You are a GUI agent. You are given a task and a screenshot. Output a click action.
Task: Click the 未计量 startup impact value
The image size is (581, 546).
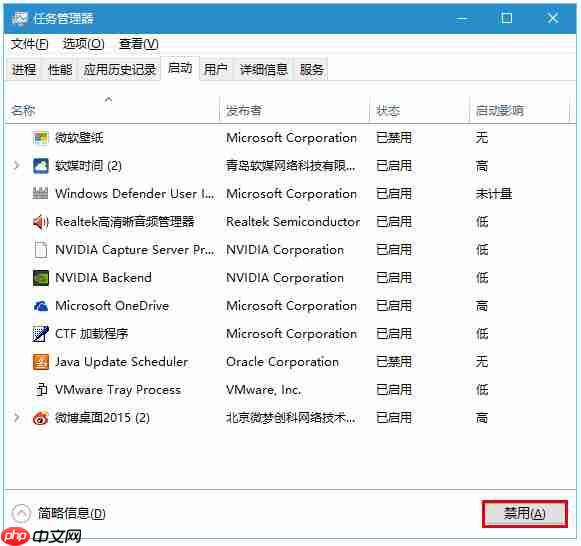494,193
